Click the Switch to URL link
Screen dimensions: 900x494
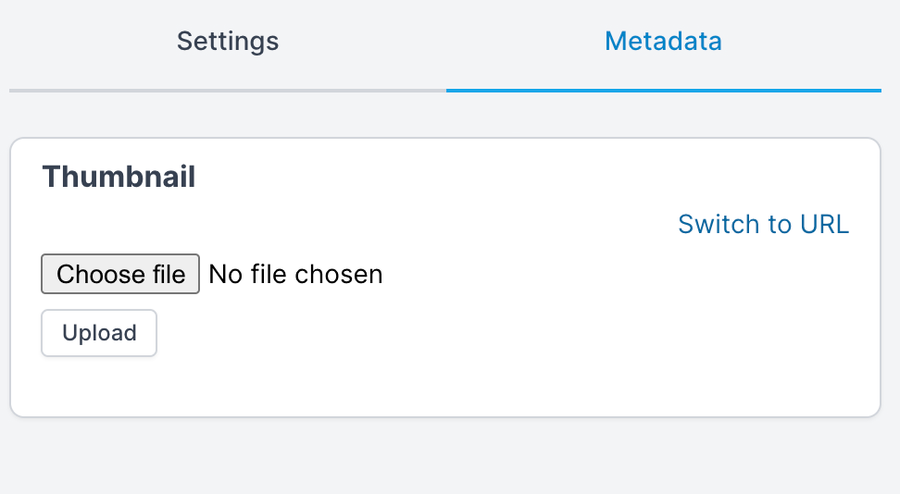(763, 224)
